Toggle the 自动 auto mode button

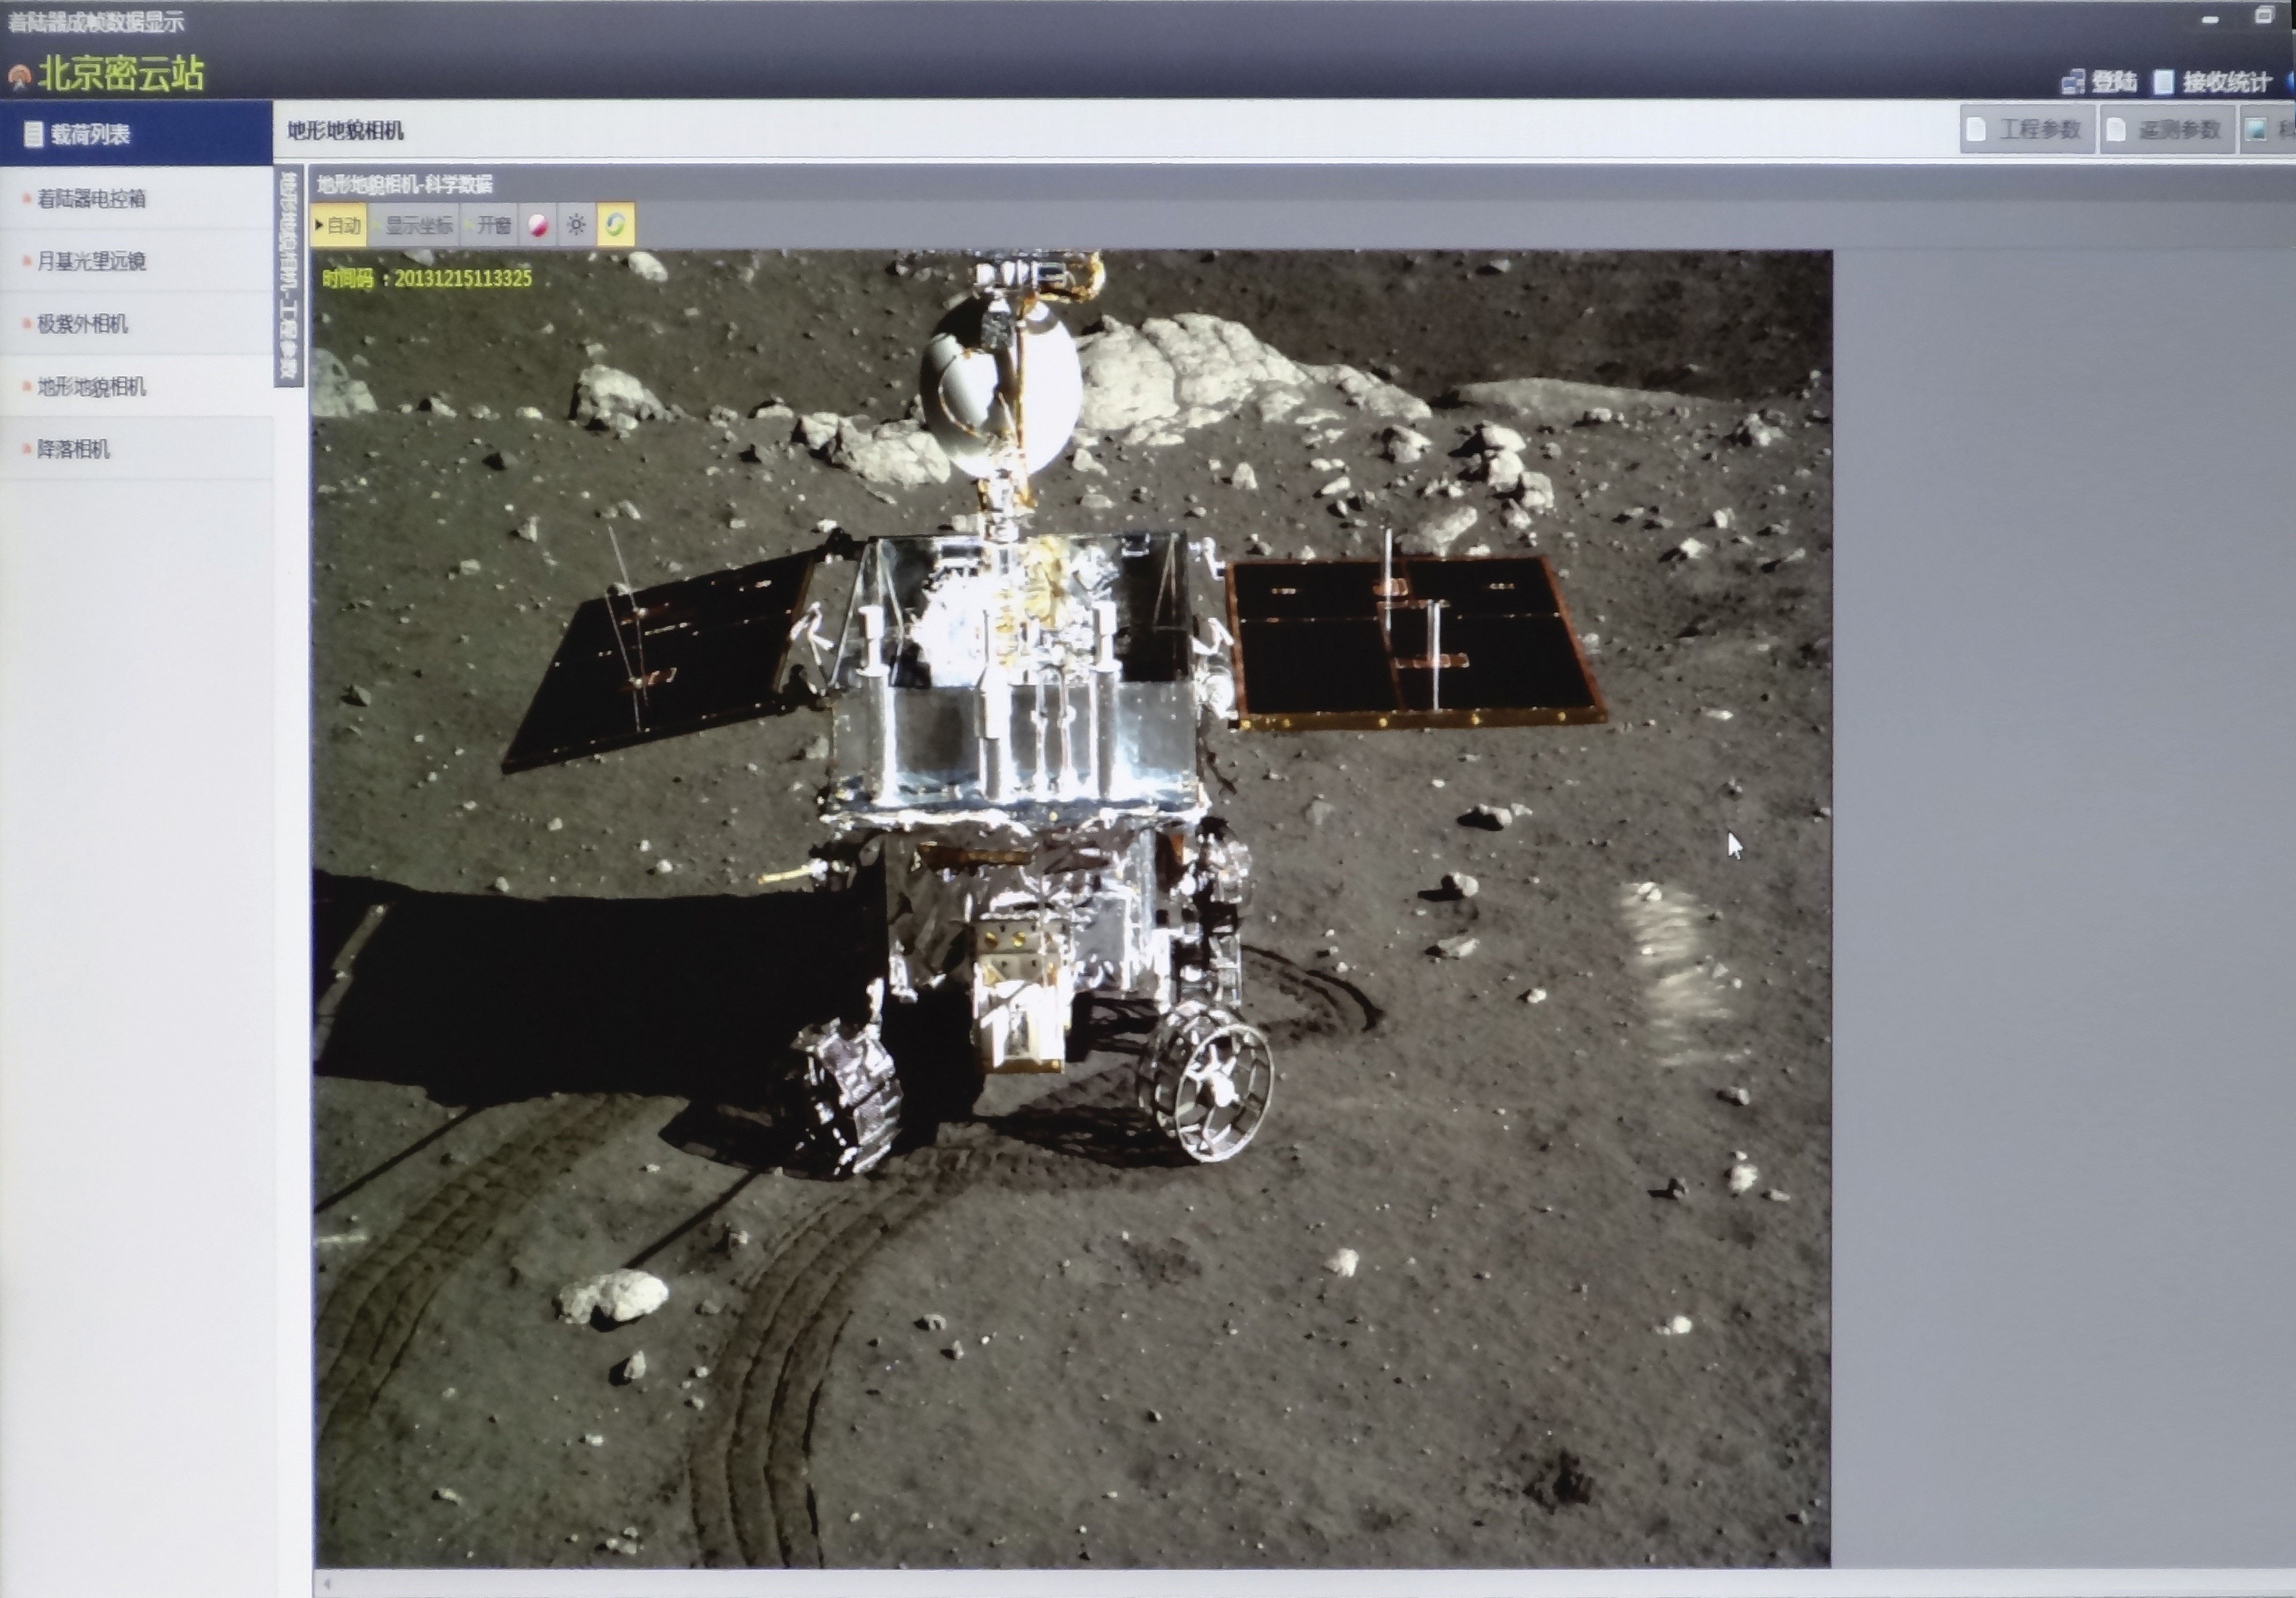click(339, 225)
